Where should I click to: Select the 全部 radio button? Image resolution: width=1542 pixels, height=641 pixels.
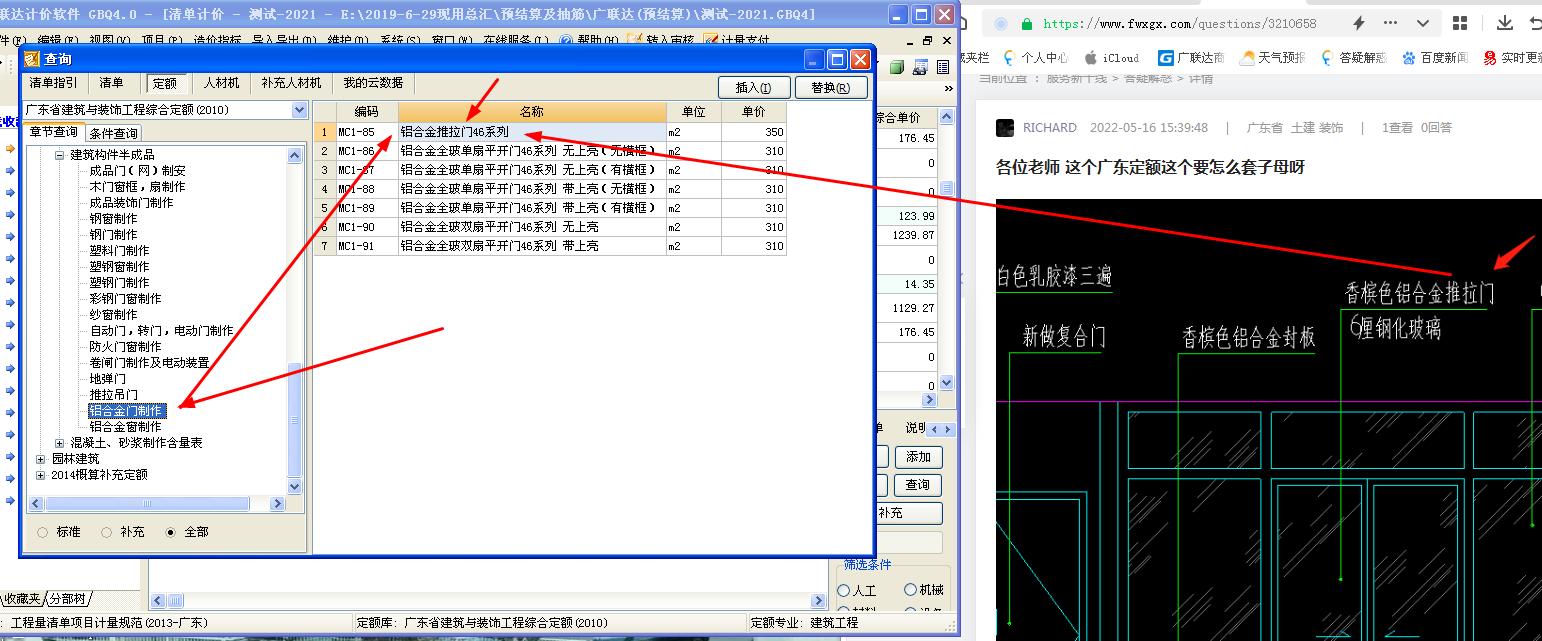170,532
